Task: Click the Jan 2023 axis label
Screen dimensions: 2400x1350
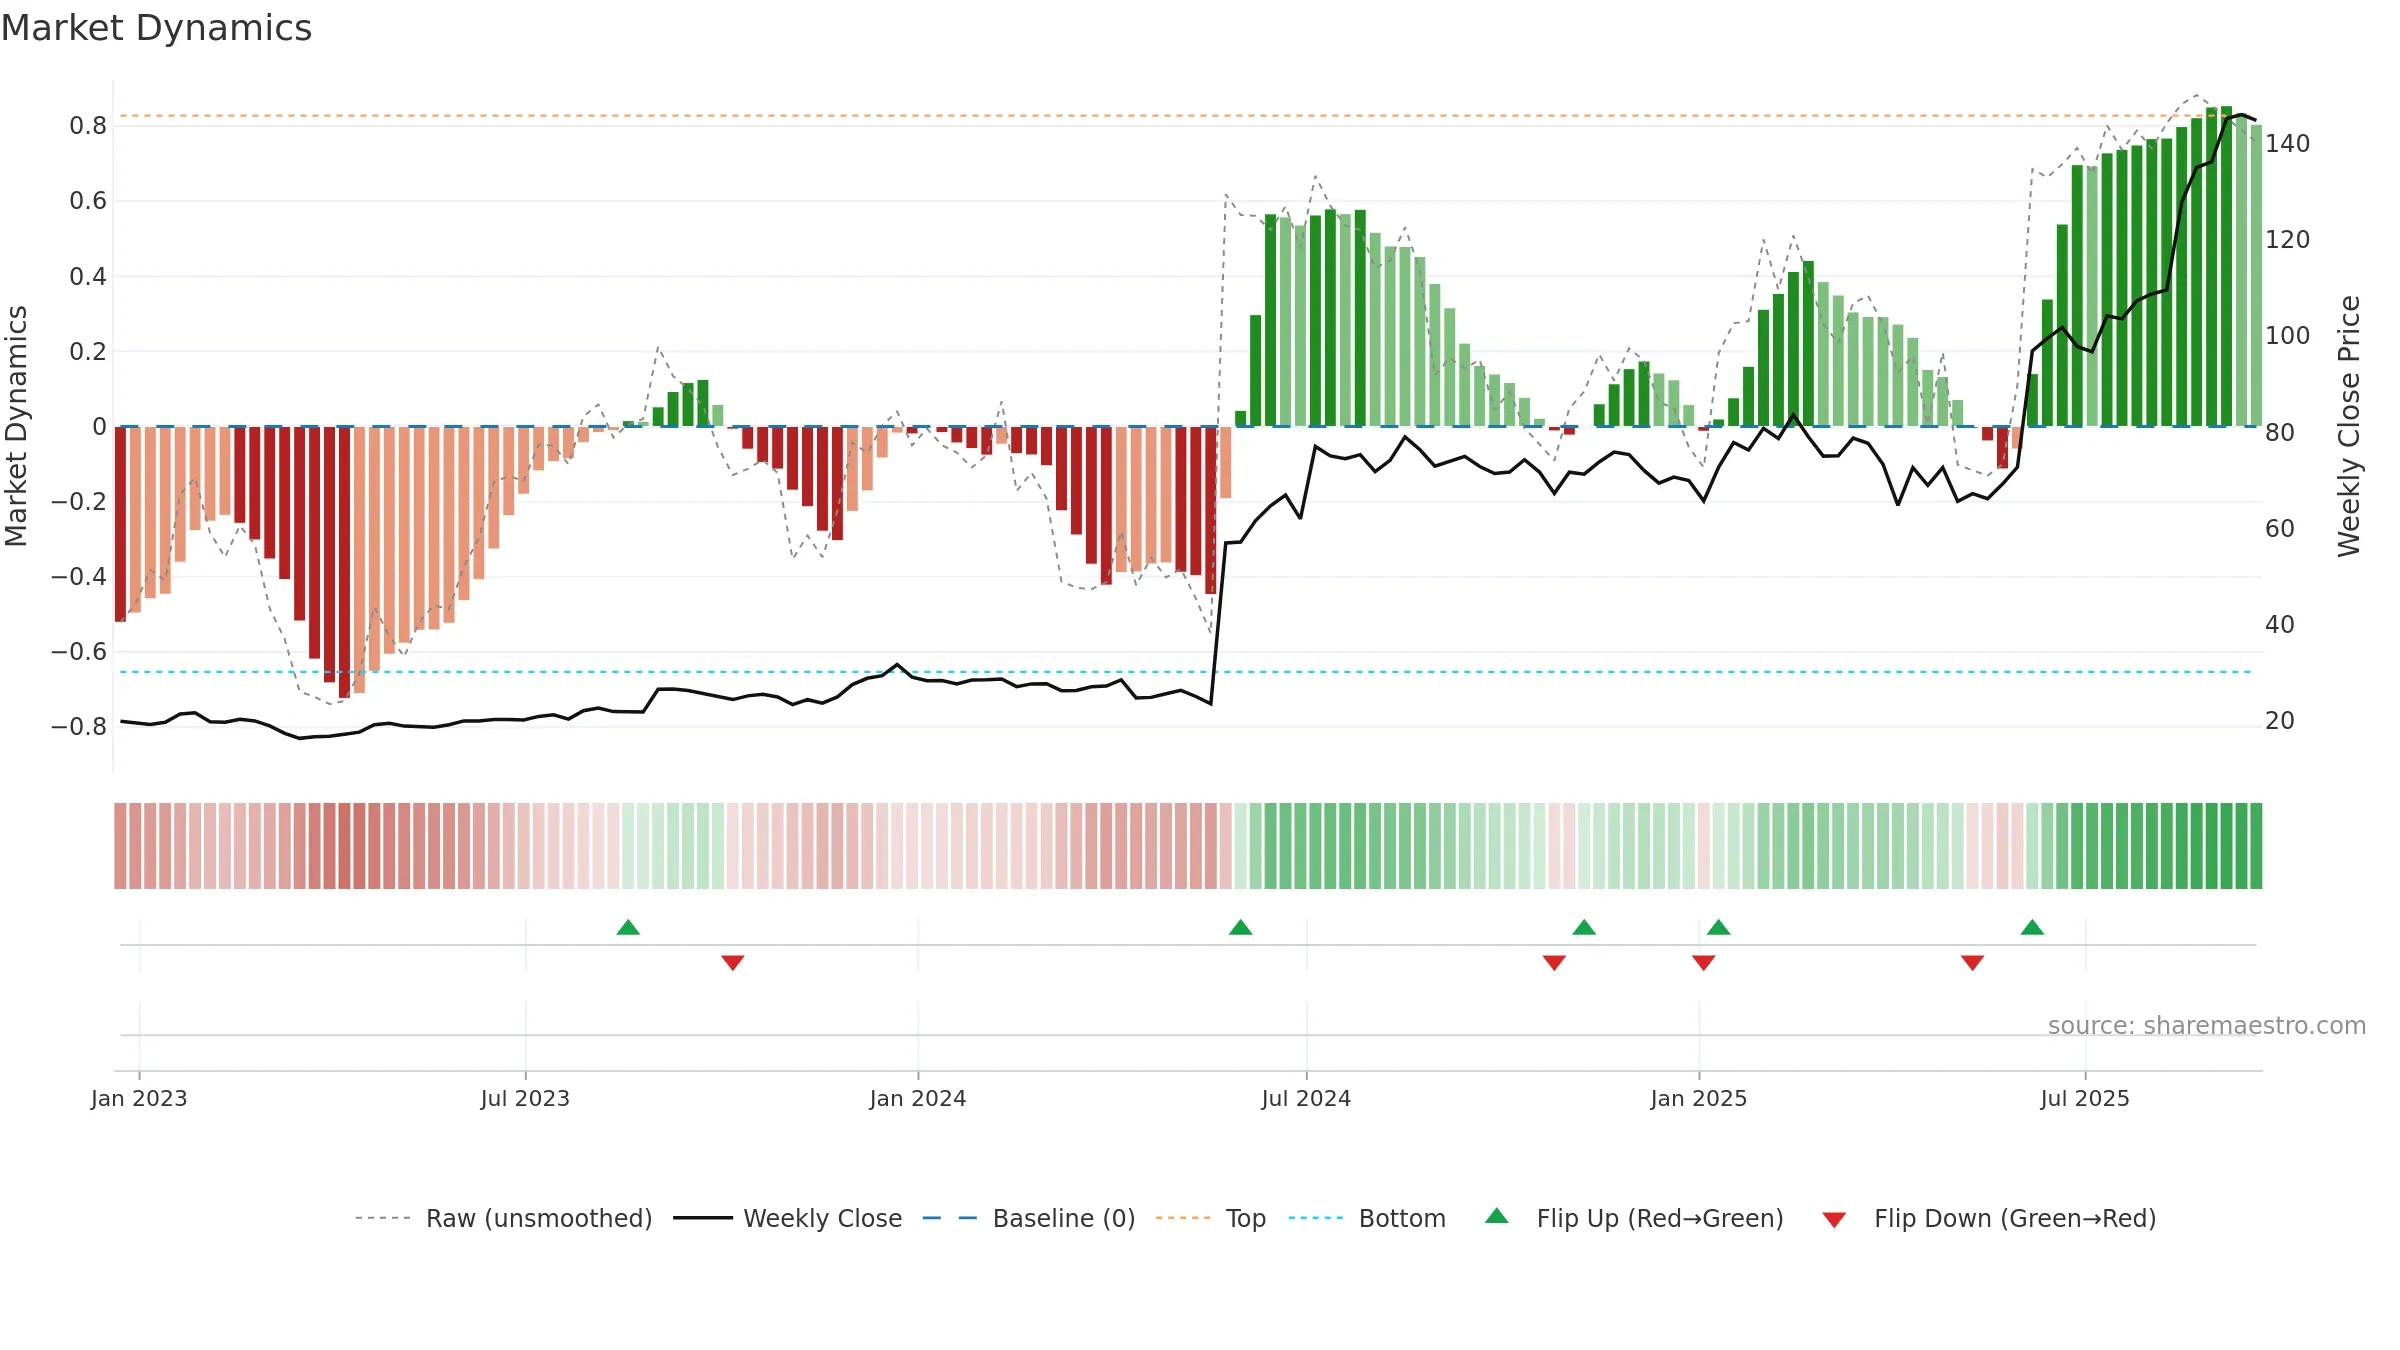Action: click(139, 1098)
